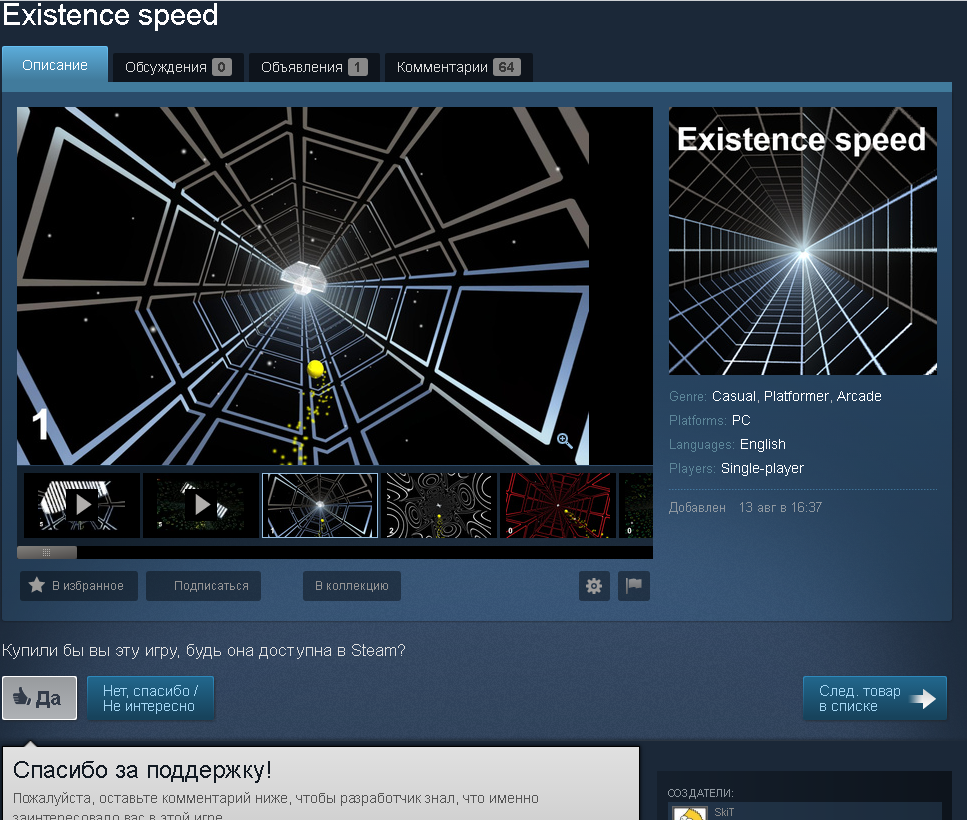967x820 pixels.
Task: Click the date 13 авг в 16:37
Action: pyautogui.click(x=780, y=507)
